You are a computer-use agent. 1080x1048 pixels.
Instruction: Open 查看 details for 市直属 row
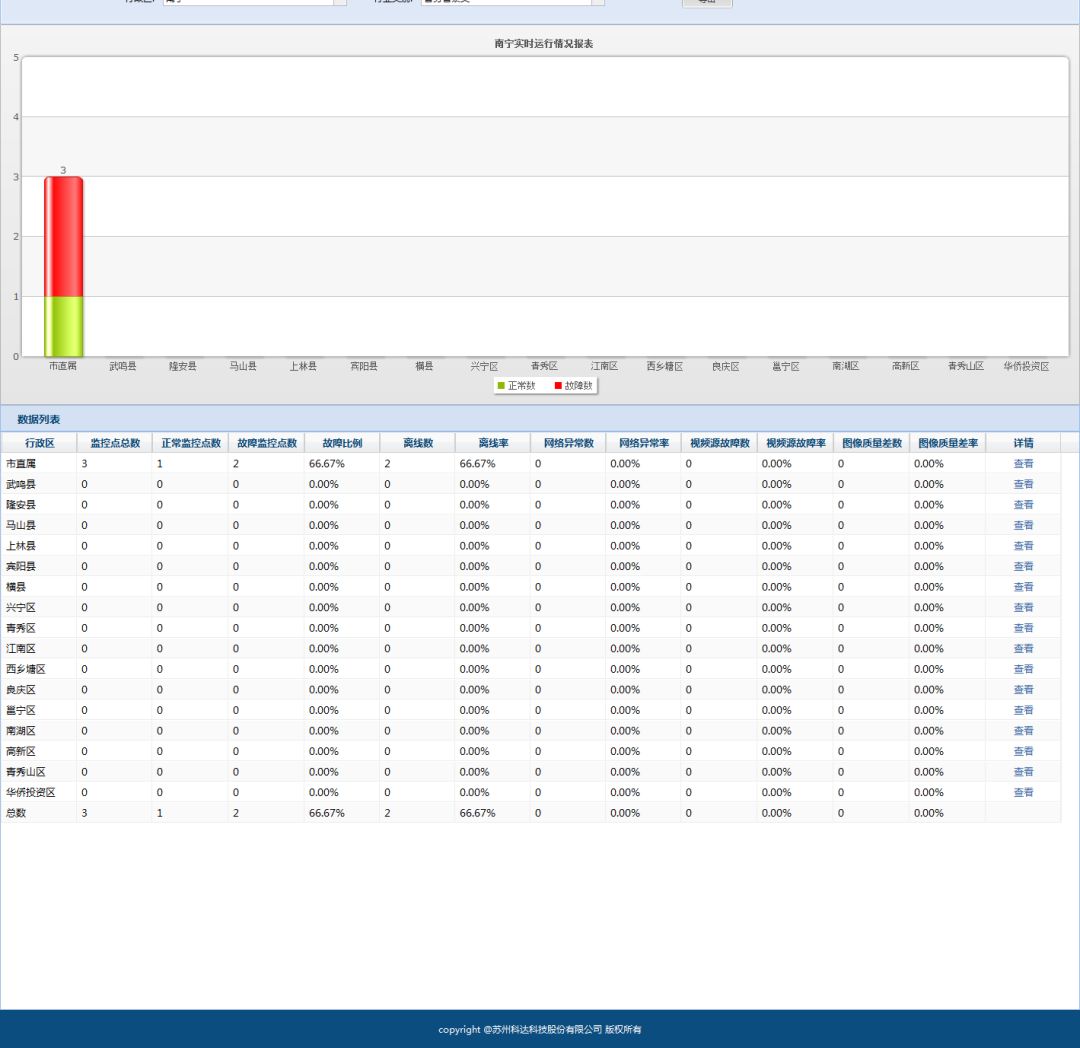[x=1023, y=463]
